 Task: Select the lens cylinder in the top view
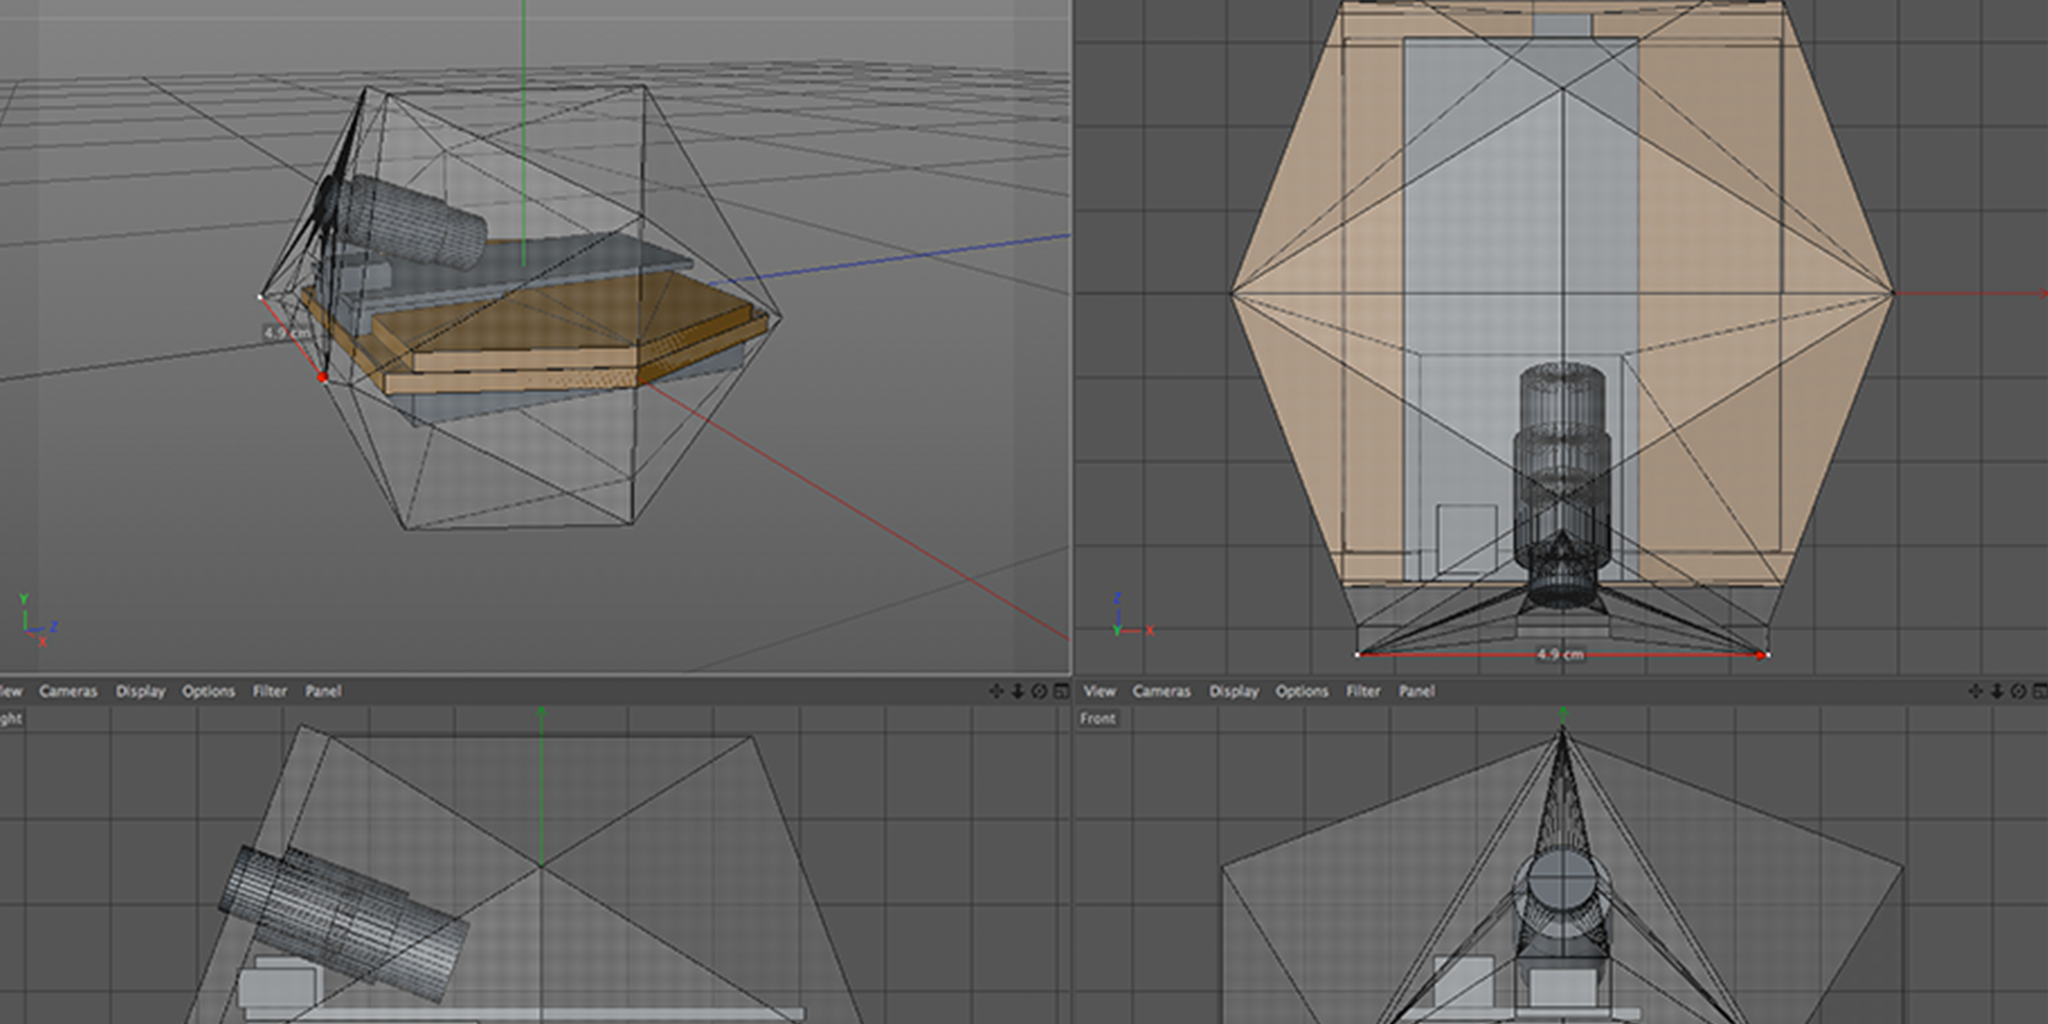[x=1560, y=485]
